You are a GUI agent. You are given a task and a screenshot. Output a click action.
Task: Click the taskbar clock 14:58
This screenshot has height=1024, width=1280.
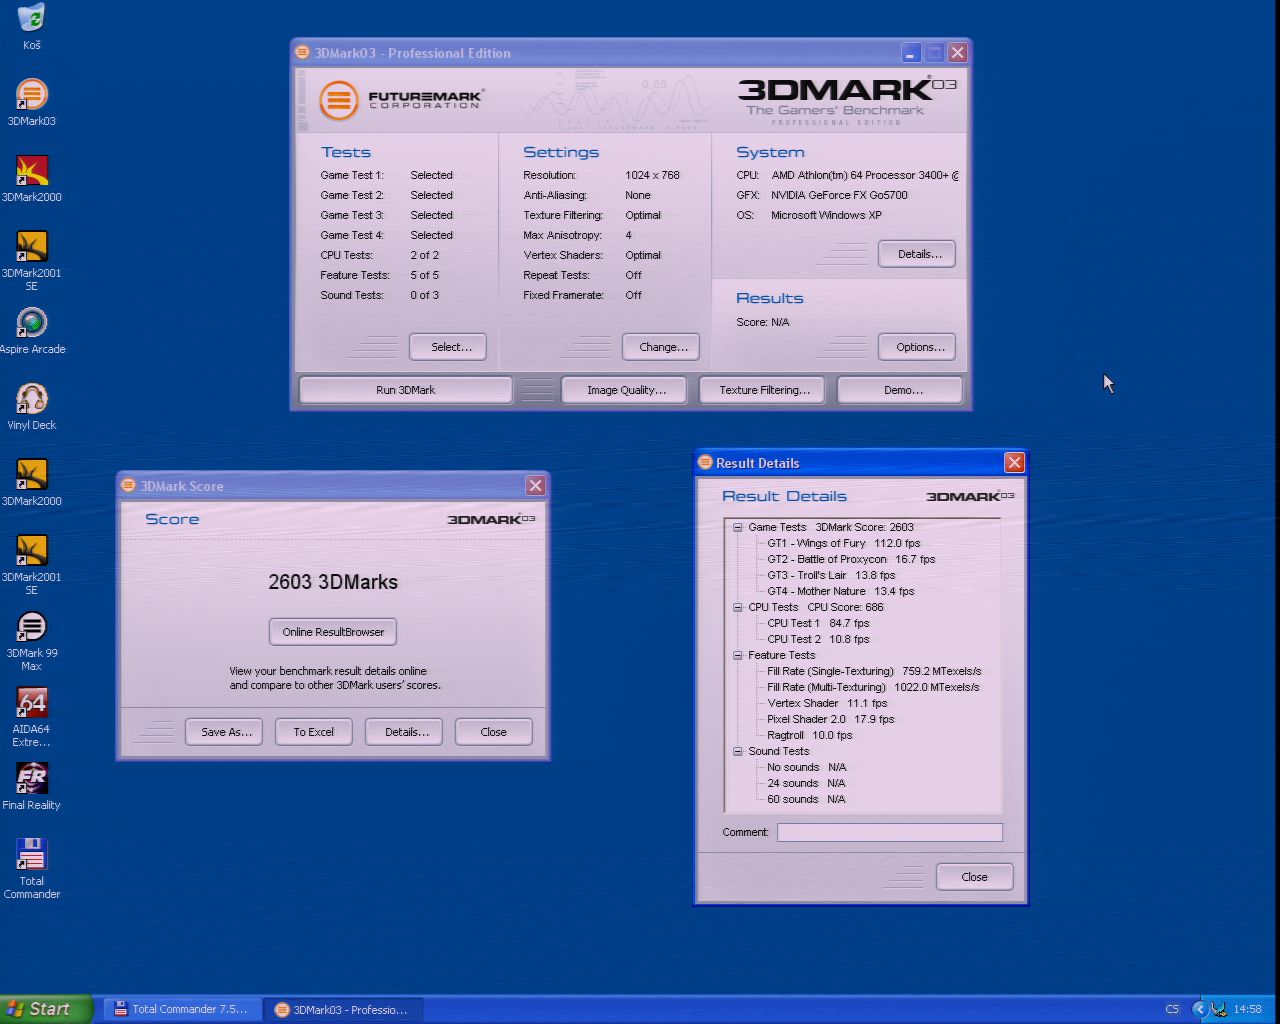click(1247, 1009)
